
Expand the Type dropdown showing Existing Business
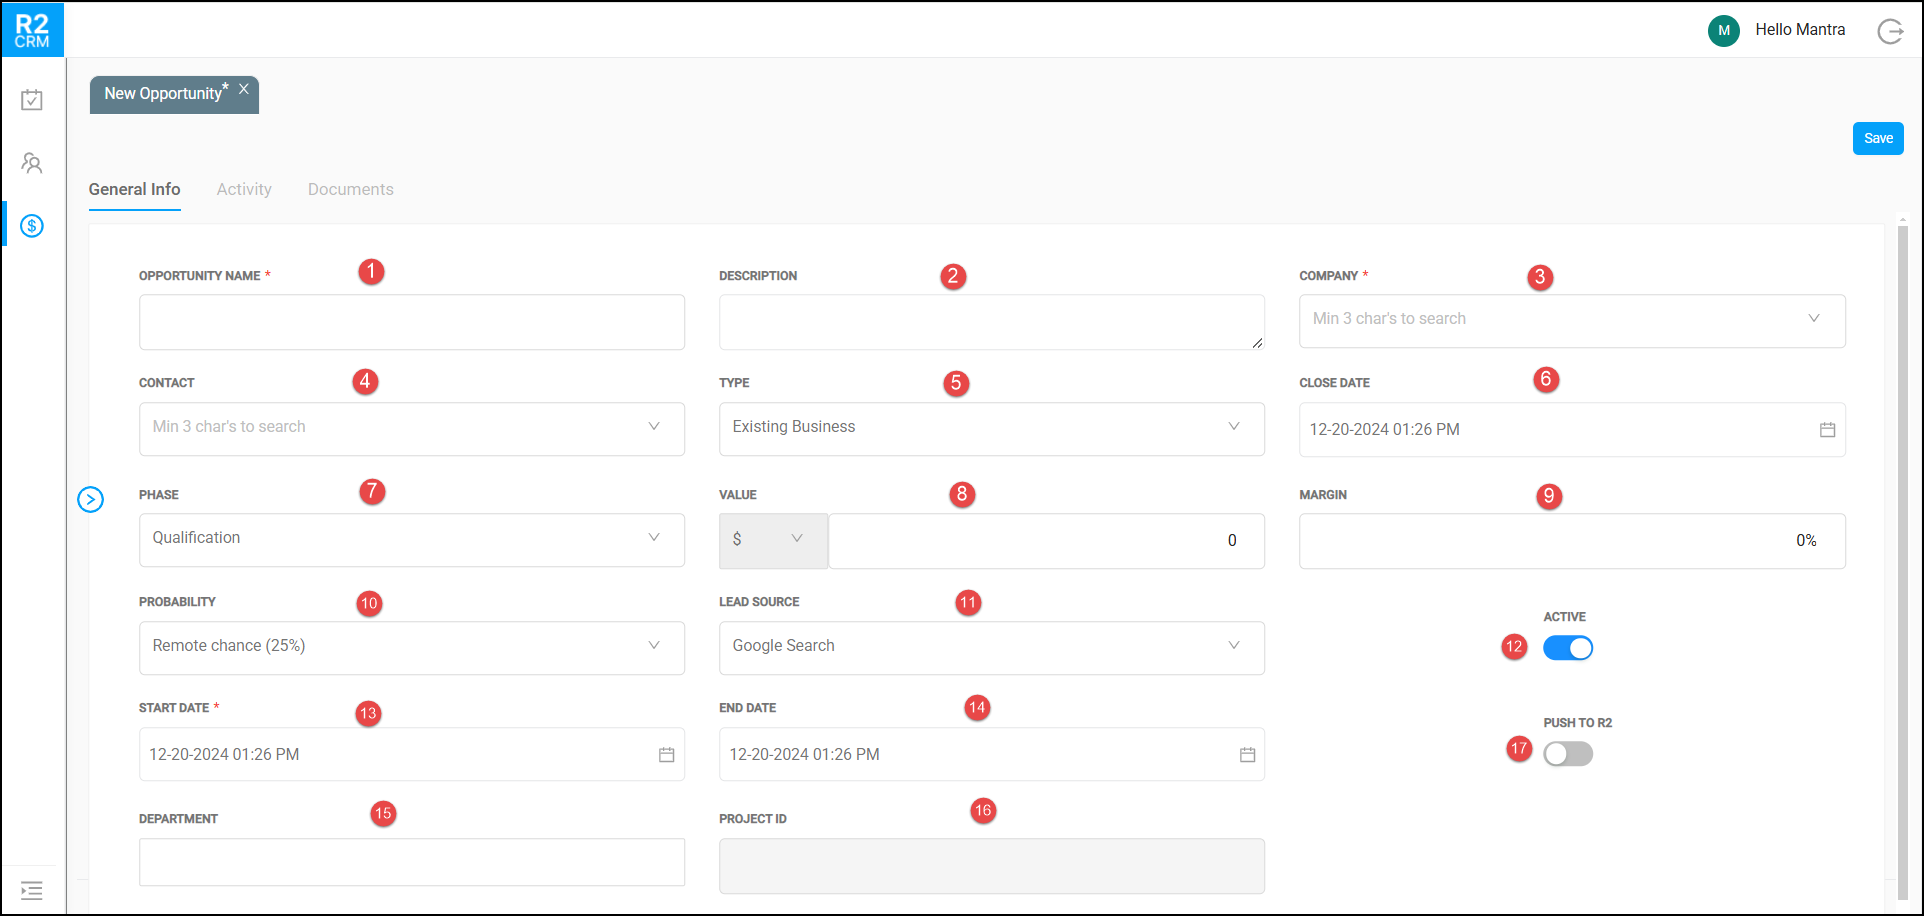click(x=991, y=428)
